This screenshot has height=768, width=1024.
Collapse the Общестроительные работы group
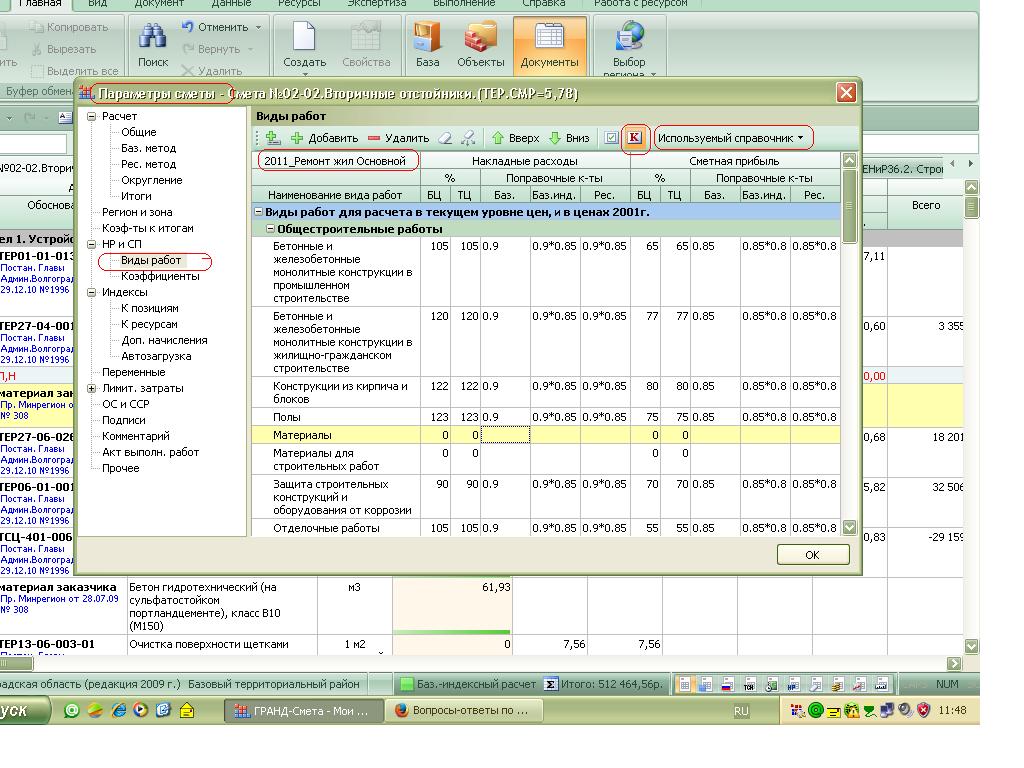click(271, 229)
